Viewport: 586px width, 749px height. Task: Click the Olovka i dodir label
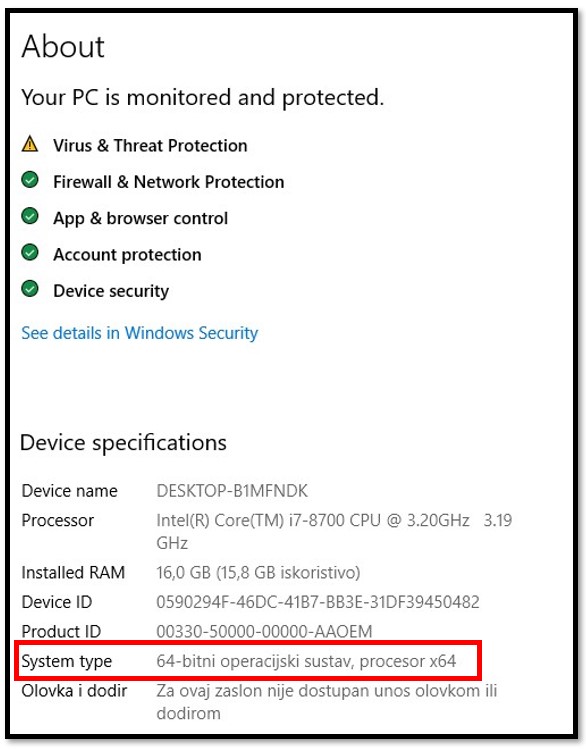point(74,691)
